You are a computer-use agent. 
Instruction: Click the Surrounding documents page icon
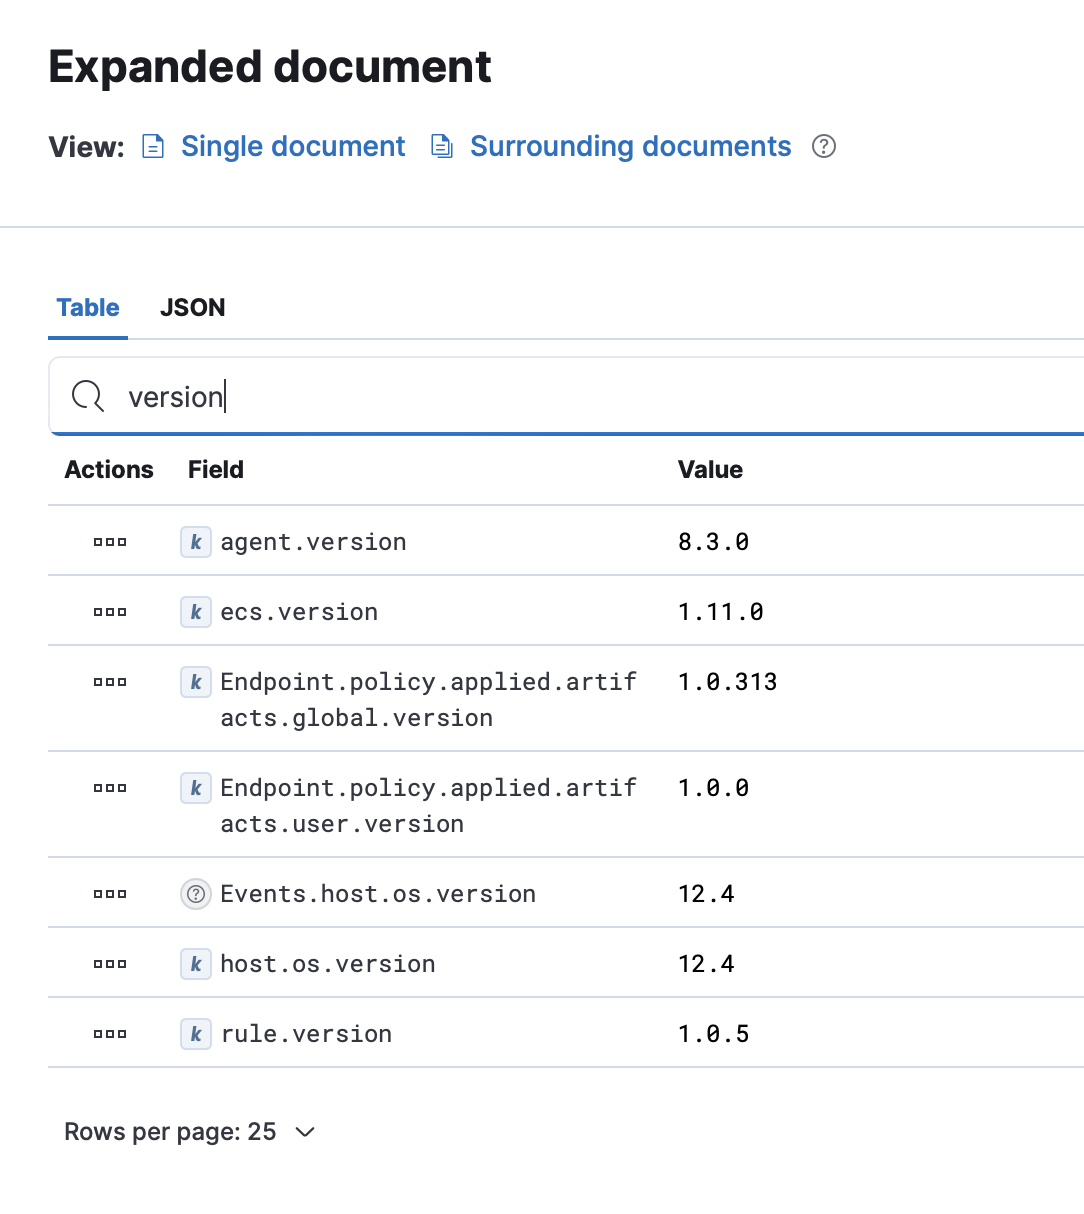[x=441, y=146]
